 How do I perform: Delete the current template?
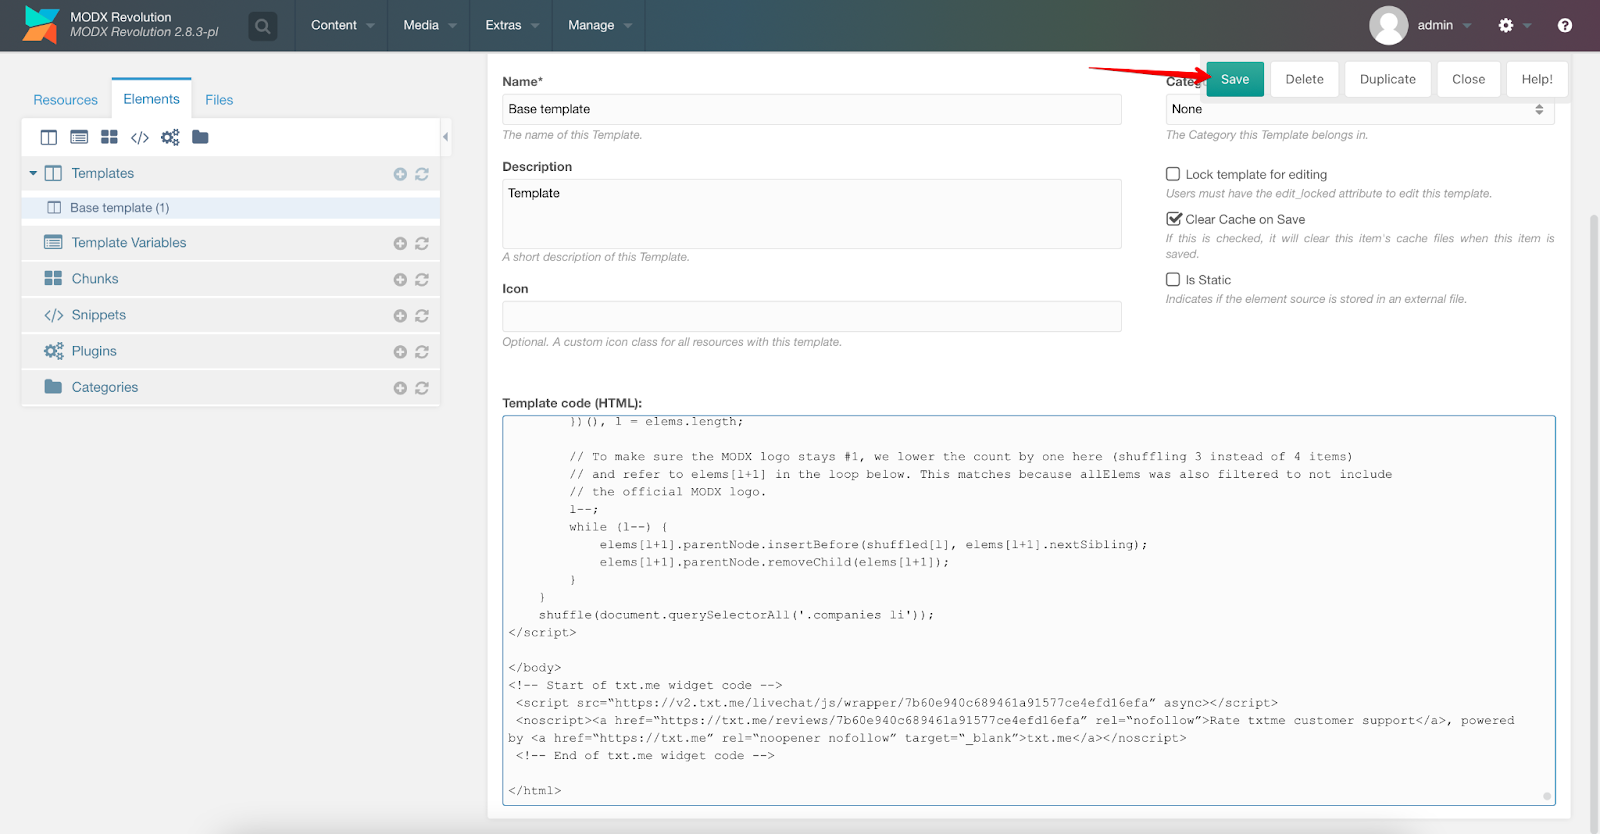tap(1304, 79)
